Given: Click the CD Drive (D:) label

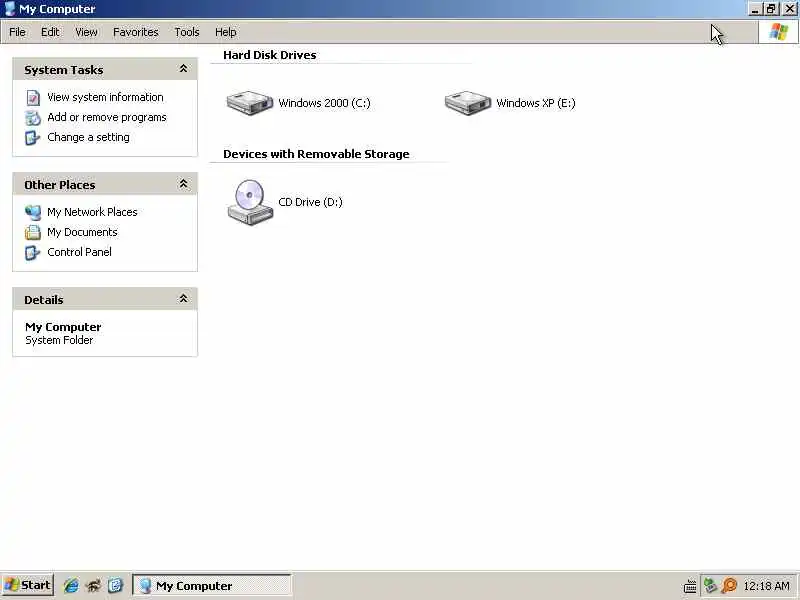Looking at the screenshot, I should click(310, 202).
